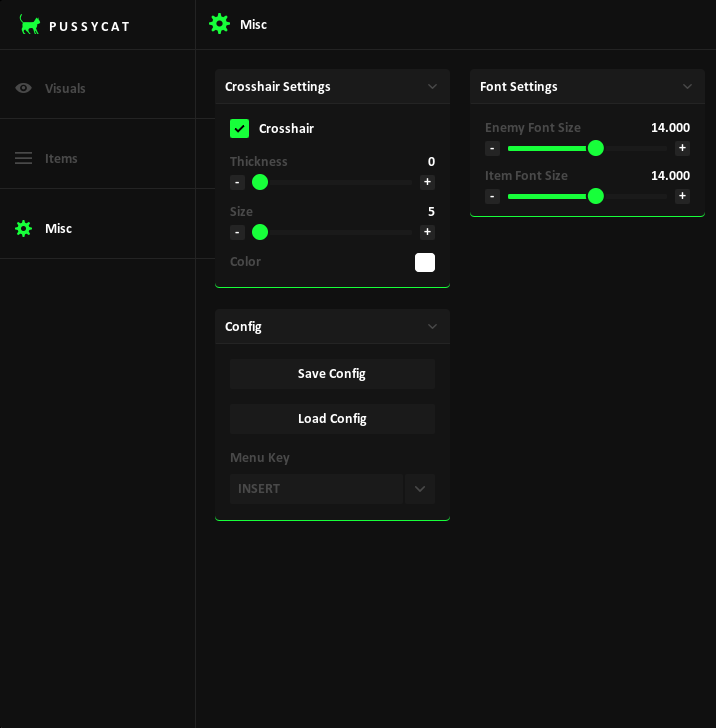Click the gear icon in the Misc header
This screenshot has width=716, height=728.
pyautogui.click(x=219, y=24)
